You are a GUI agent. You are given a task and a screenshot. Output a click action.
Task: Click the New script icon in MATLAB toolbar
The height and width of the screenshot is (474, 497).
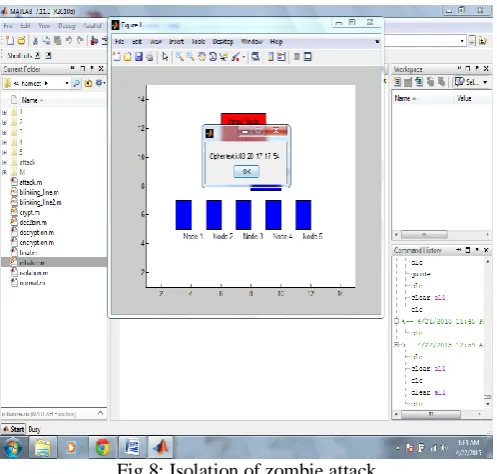[x=10, y=40]
